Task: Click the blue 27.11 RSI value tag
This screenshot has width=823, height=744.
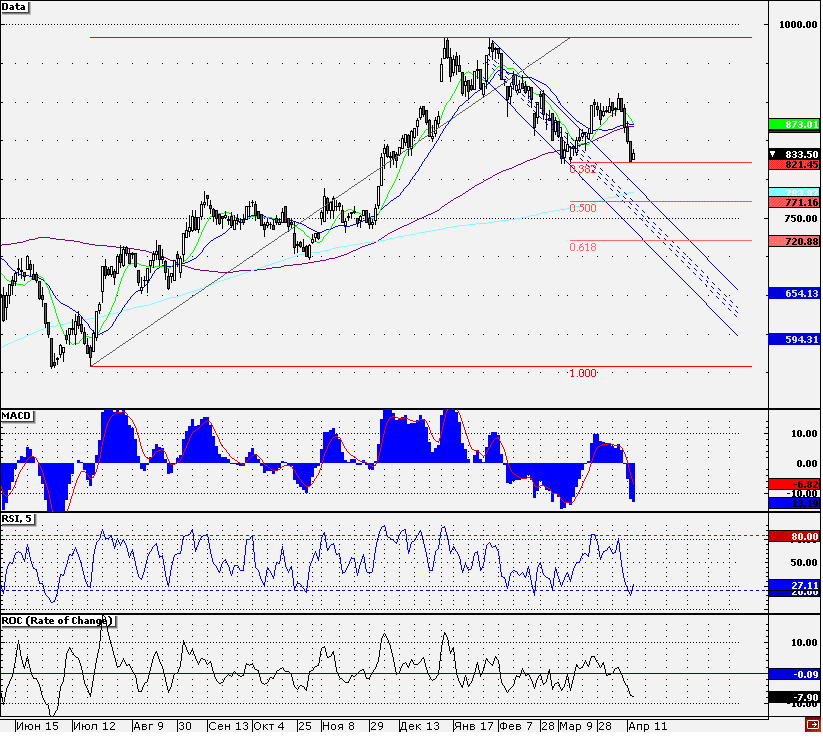Action: click(x=794, y=585)
